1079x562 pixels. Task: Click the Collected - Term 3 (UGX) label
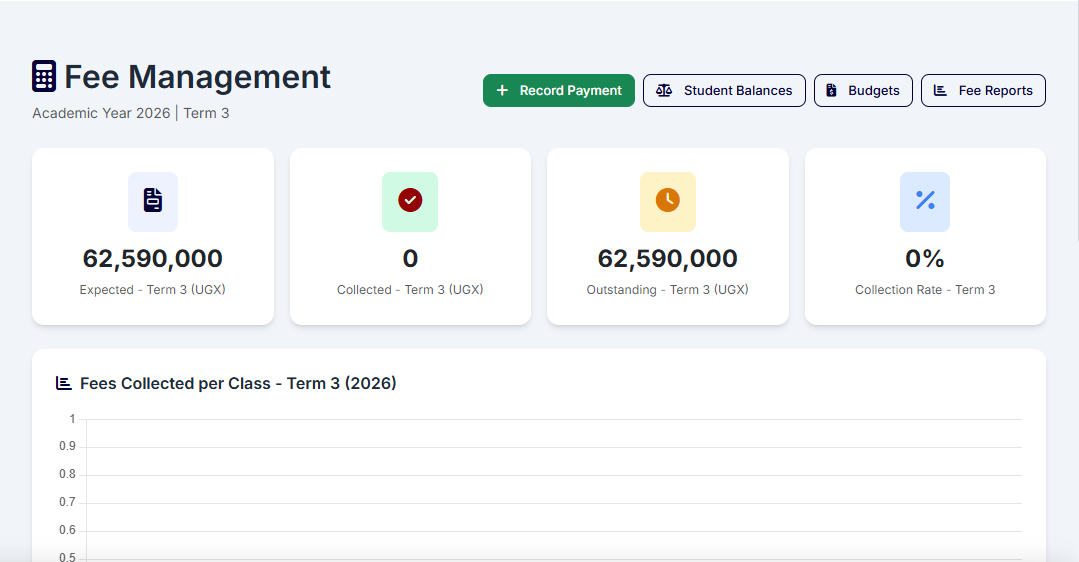pos(410,290)
